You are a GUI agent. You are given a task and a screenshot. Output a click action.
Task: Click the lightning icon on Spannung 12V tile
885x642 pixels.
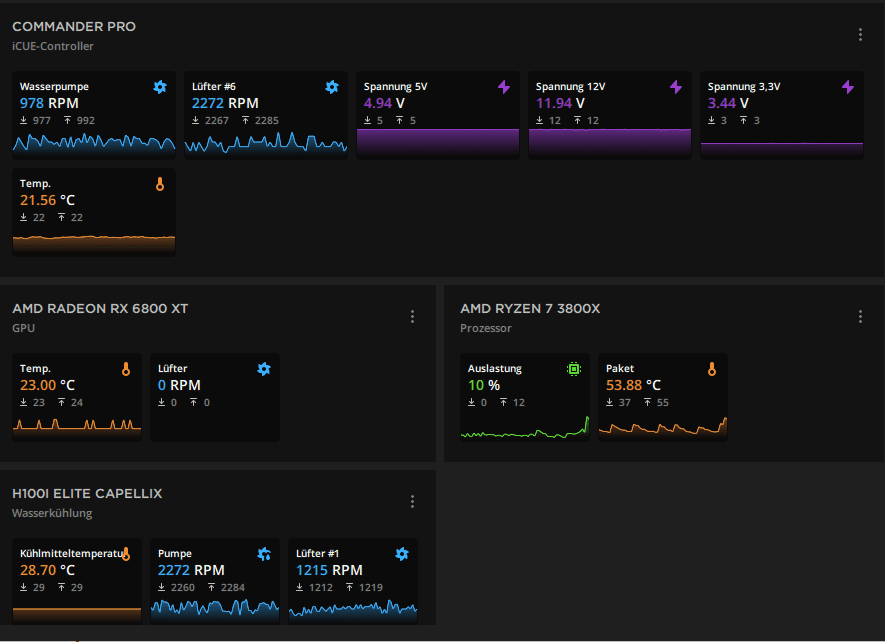tap(676, 87)
